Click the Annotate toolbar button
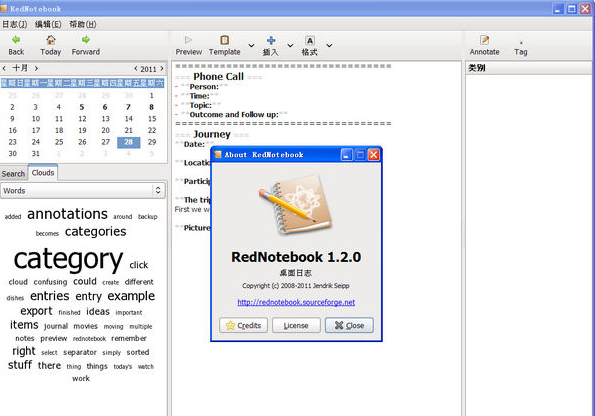Viewport: 595px width, 416px height. pyautogui.click(x=484, y=46)
